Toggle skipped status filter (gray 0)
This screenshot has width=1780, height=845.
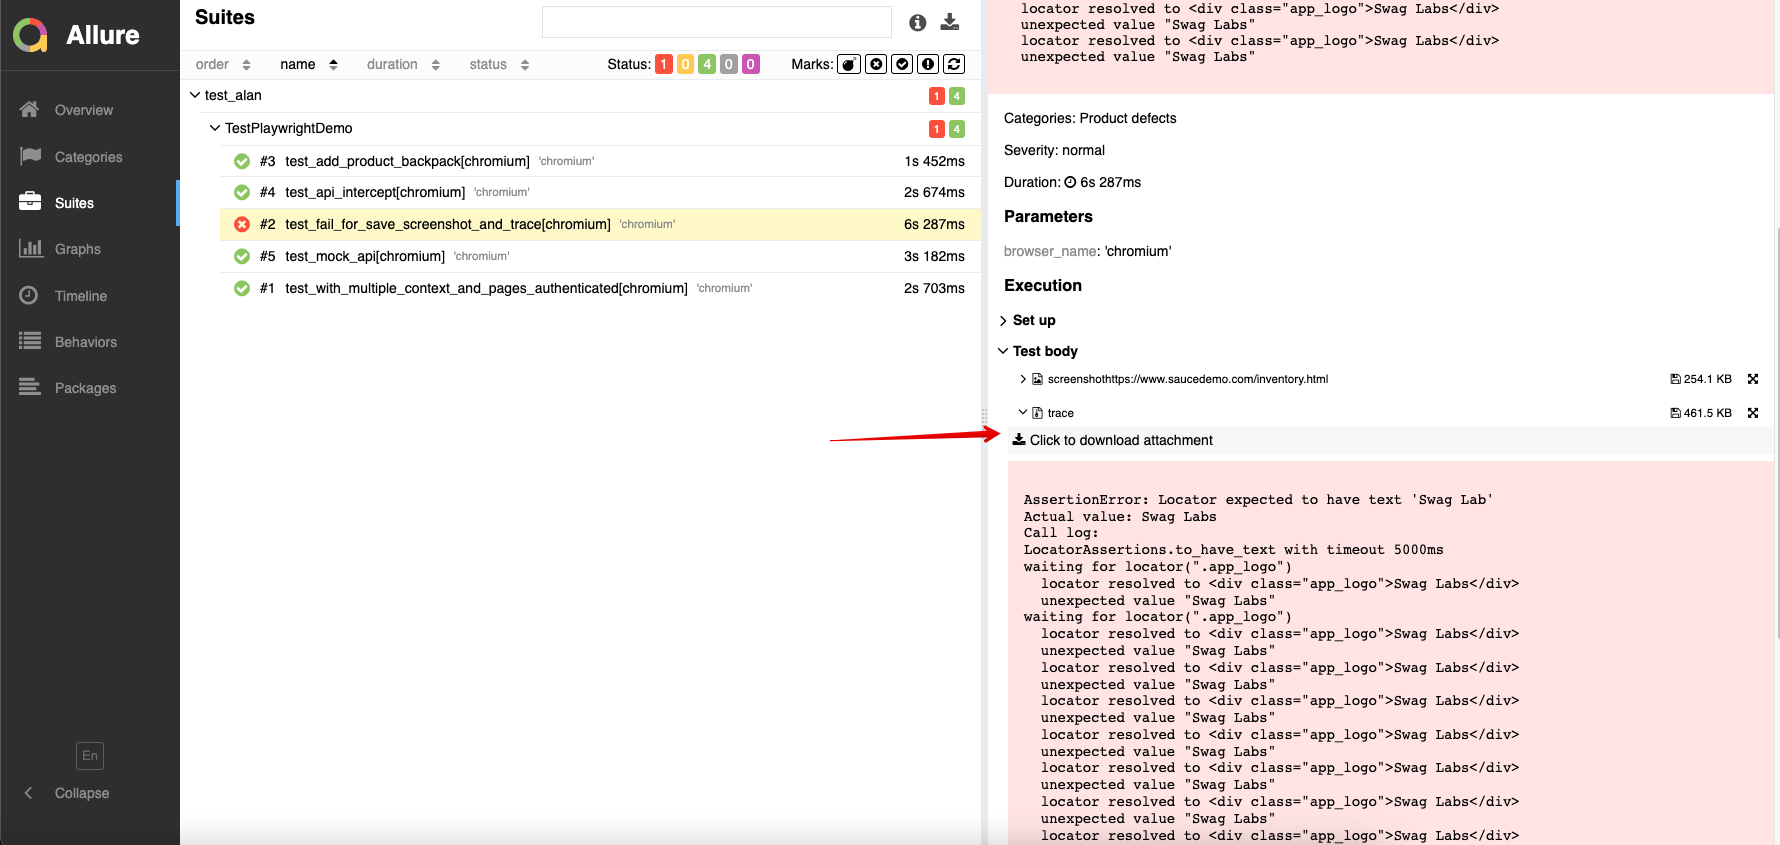(x=729, y=64)
